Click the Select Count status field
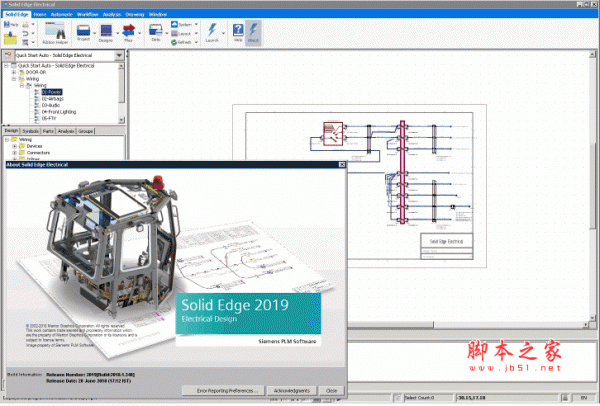600x406 pixels. pyautogui.click(x=427, y=398)
